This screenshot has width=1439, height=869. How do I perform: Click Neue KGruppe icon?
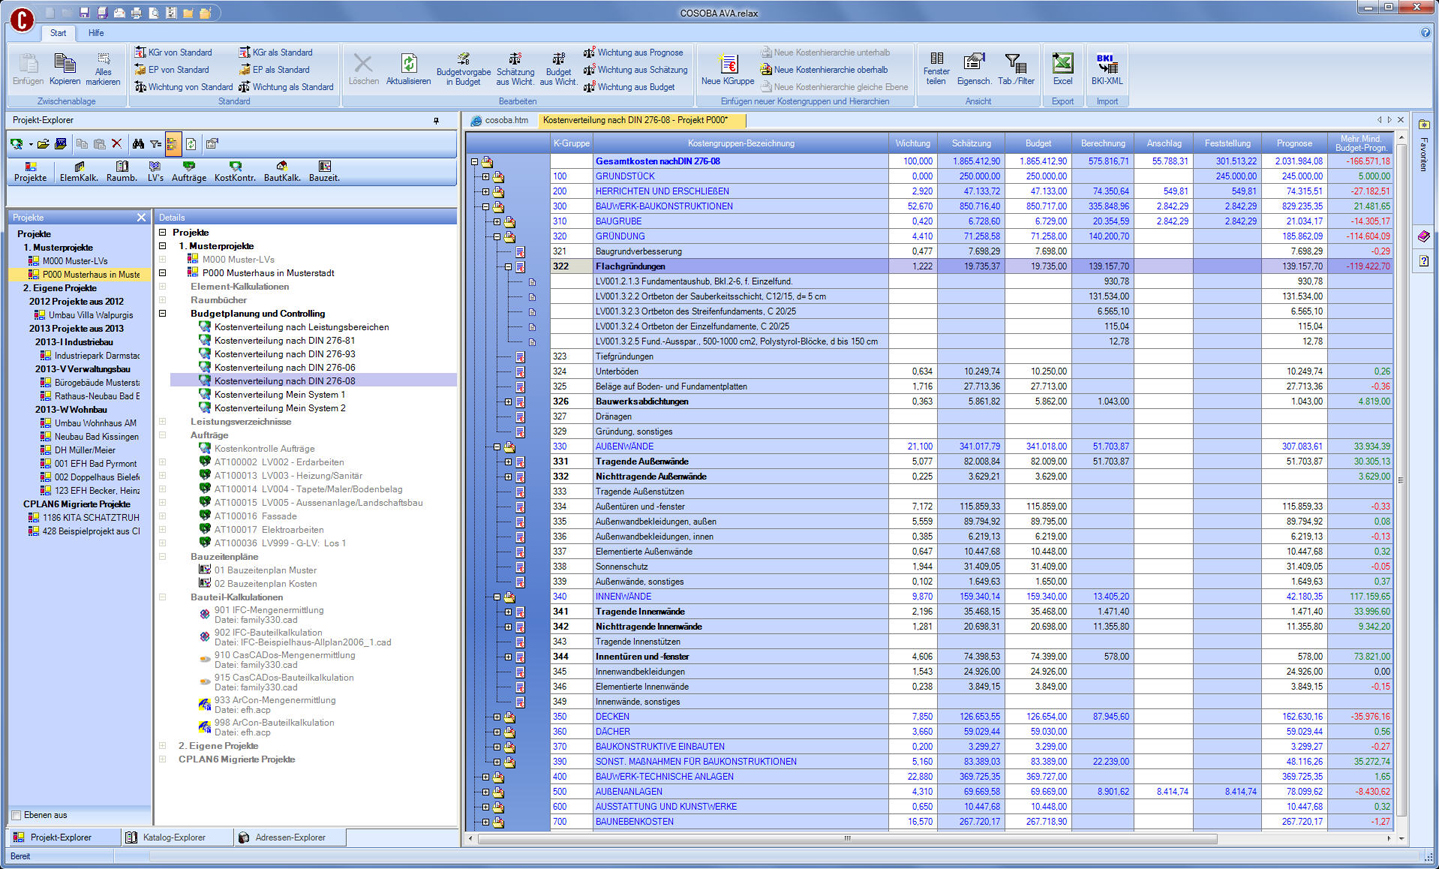[727, 68]
